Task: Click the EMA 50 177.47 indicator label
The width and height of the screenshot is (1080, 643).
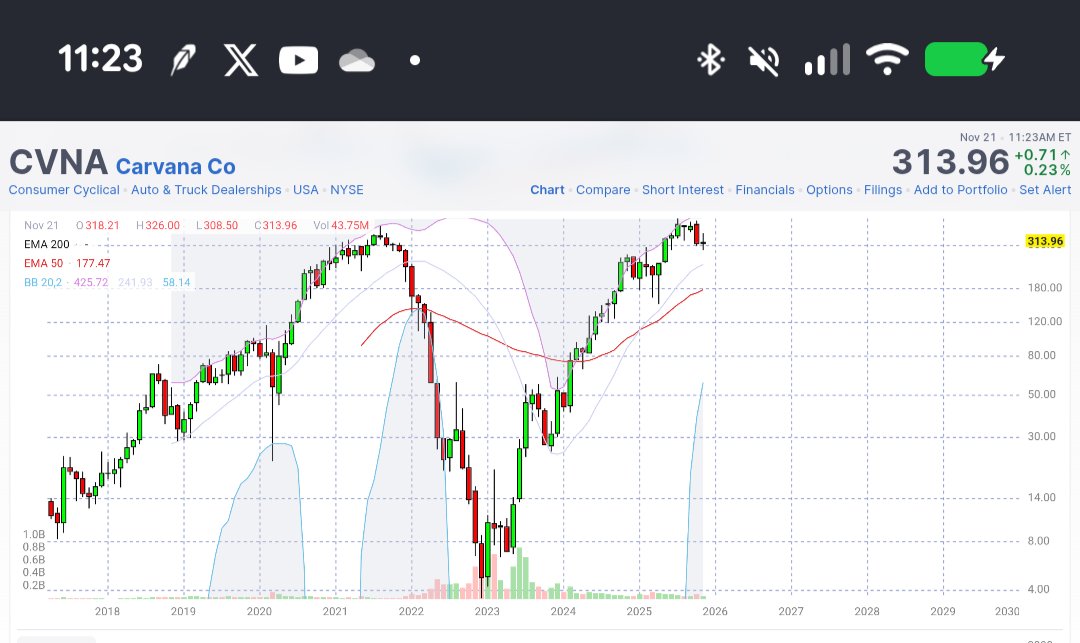Action: 67,263
